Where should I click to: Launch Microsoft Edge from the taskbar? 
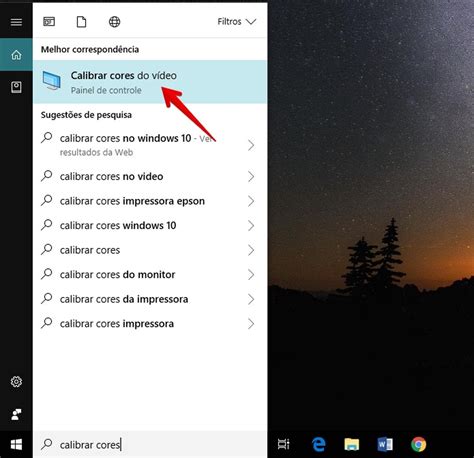pyautogui.click(x=319, y=444)
